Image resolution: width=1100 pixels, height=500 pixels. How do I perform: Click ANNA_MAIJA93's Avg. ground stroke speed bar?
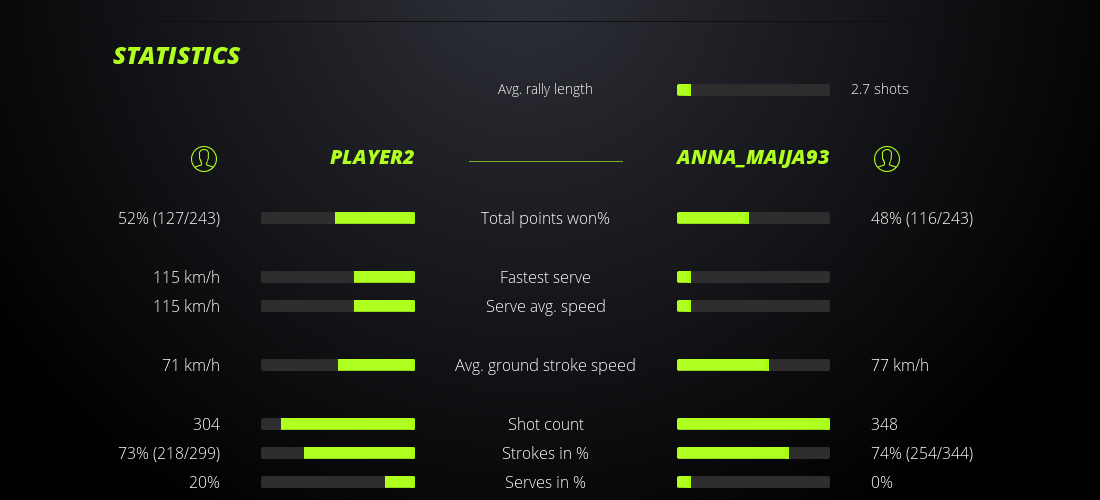tap(753, 365)
